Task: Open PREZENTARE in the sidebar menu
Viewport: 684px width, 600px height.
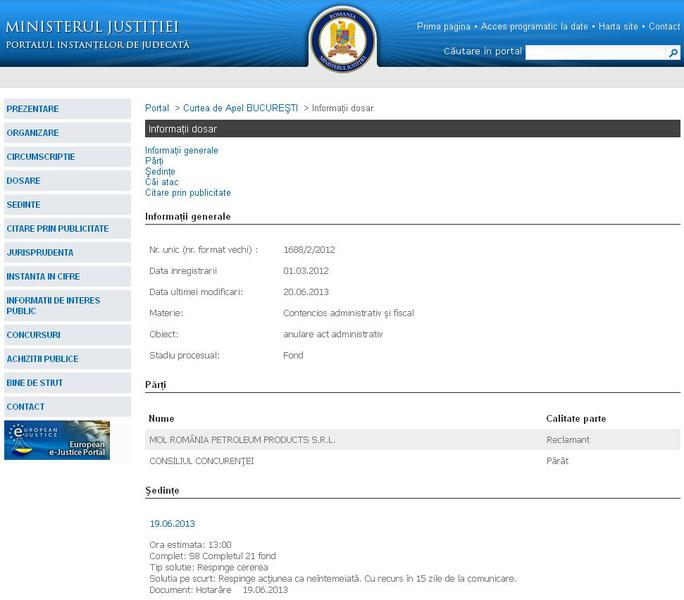Action: tap(33, 109)
